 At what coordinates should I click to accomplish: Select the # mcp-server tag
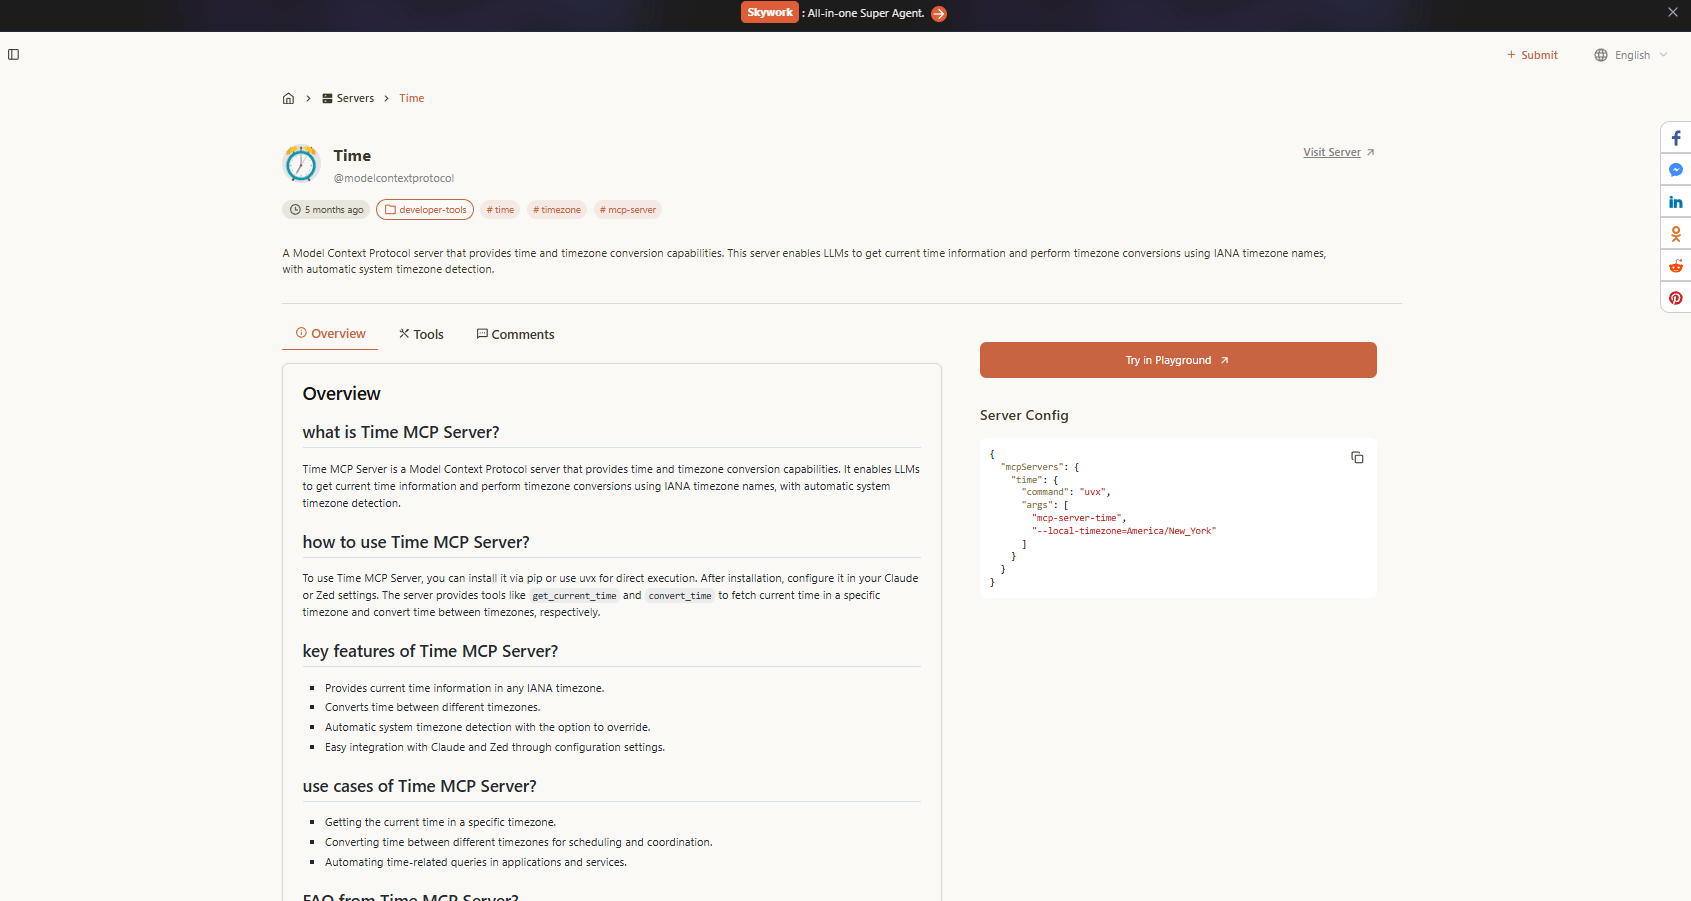point(628,210)
